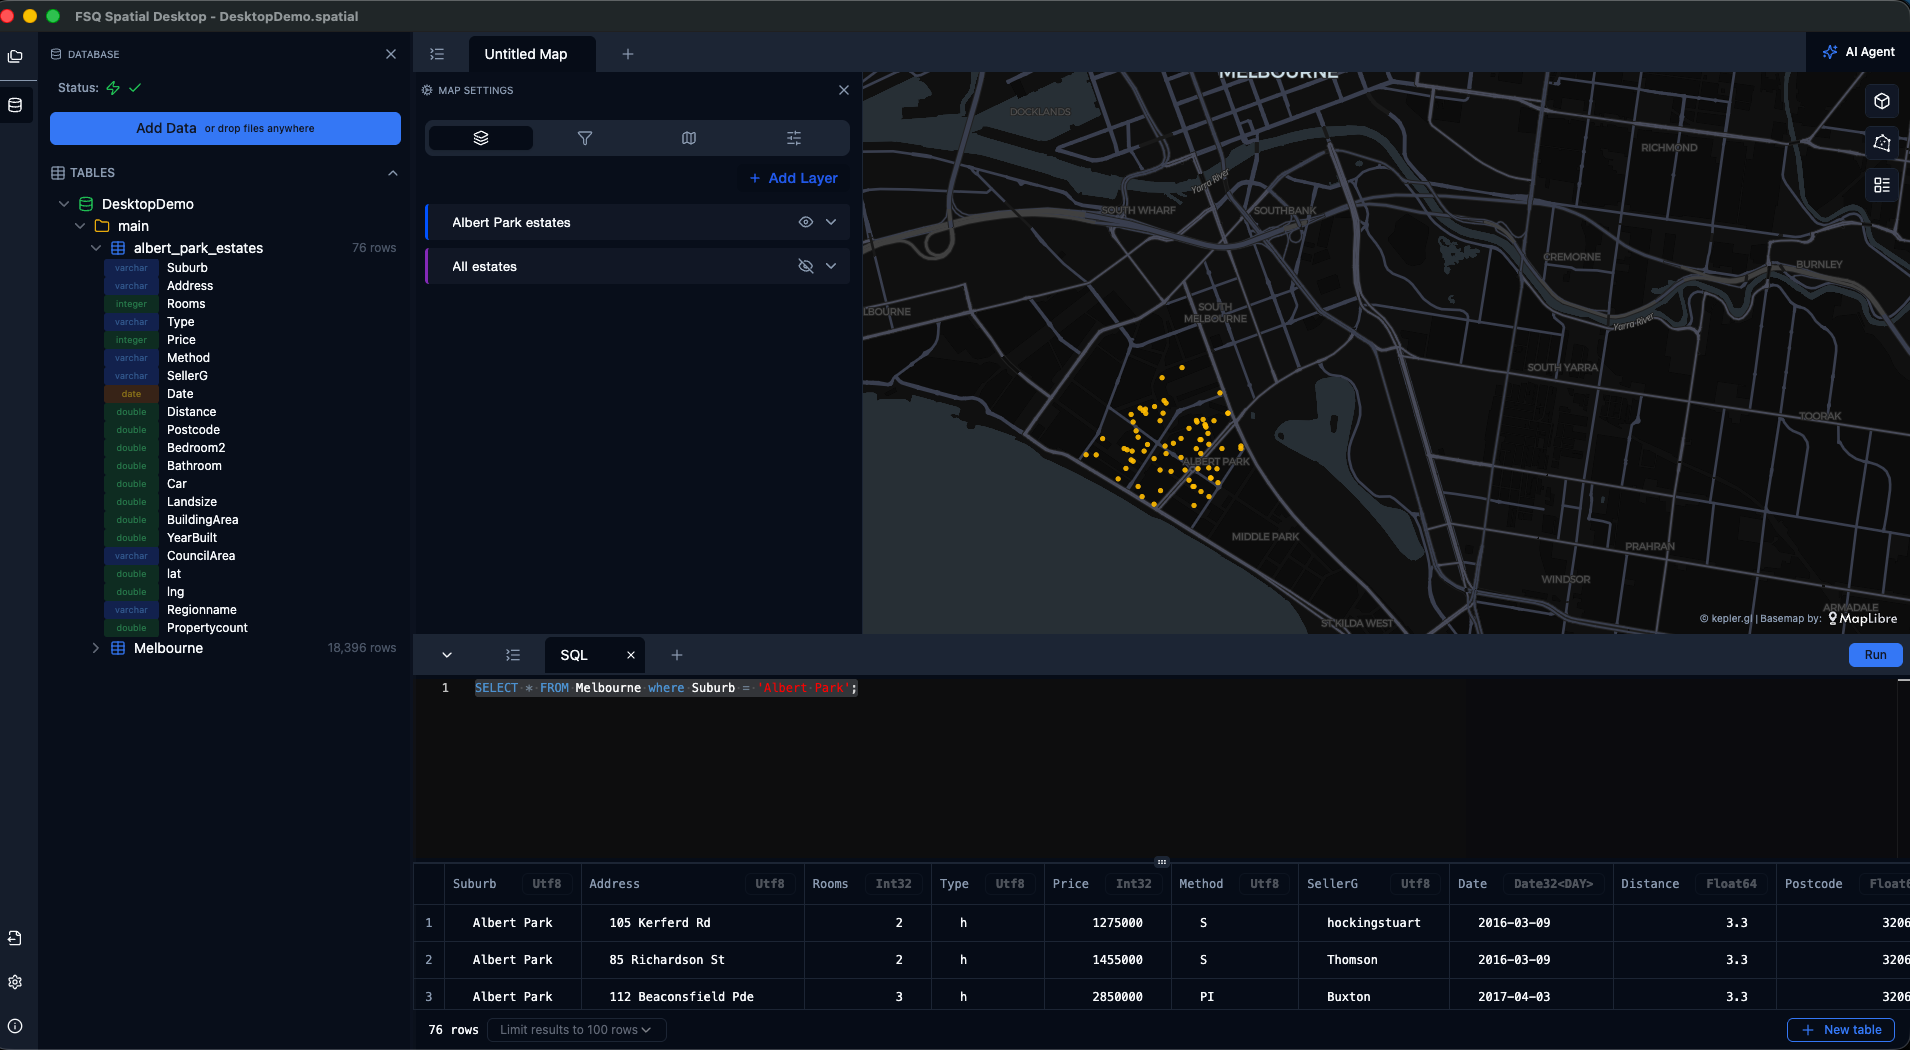Click the draw on map tool icon
Screen dimensions: 1910x1050
click(1882, 143)
